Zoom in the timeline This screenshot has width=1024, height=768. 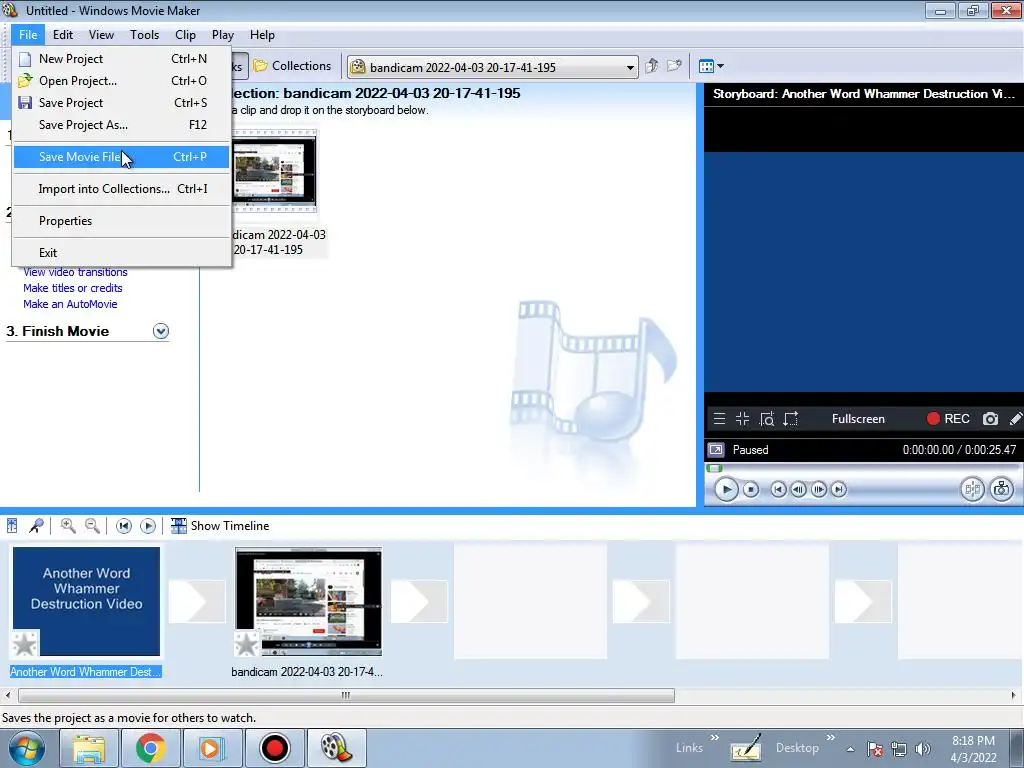click(x=68, y=526)
